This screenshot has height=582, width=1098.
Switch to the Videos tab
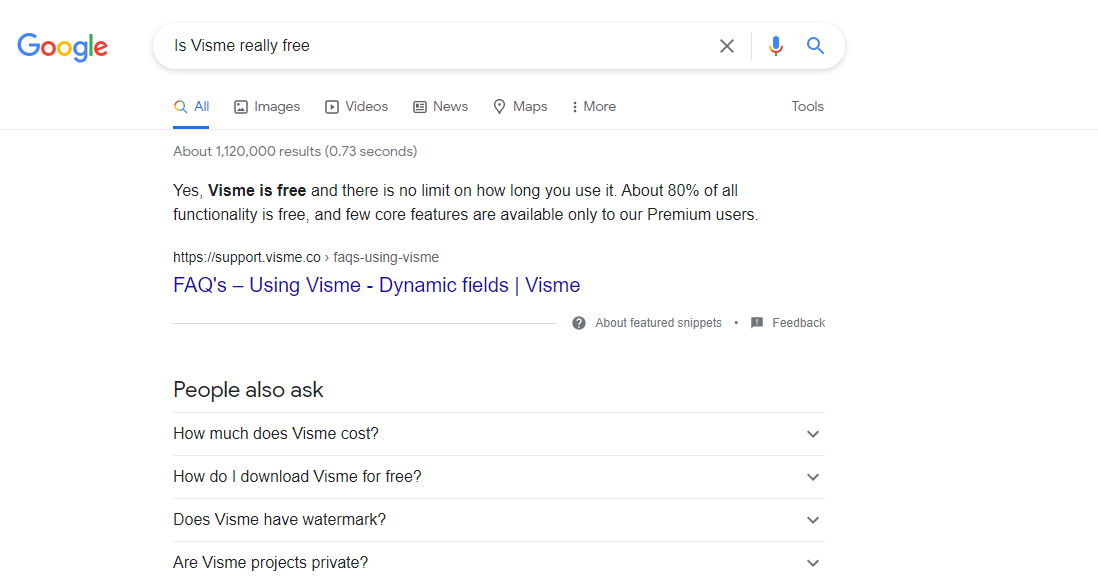(356, 106)
